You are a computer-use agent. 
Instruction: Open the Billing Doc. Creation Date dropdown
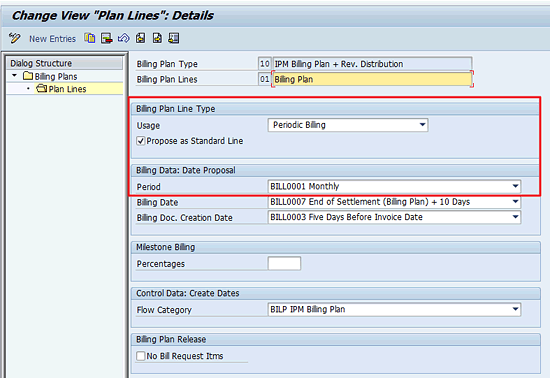(x=394, y=217)
